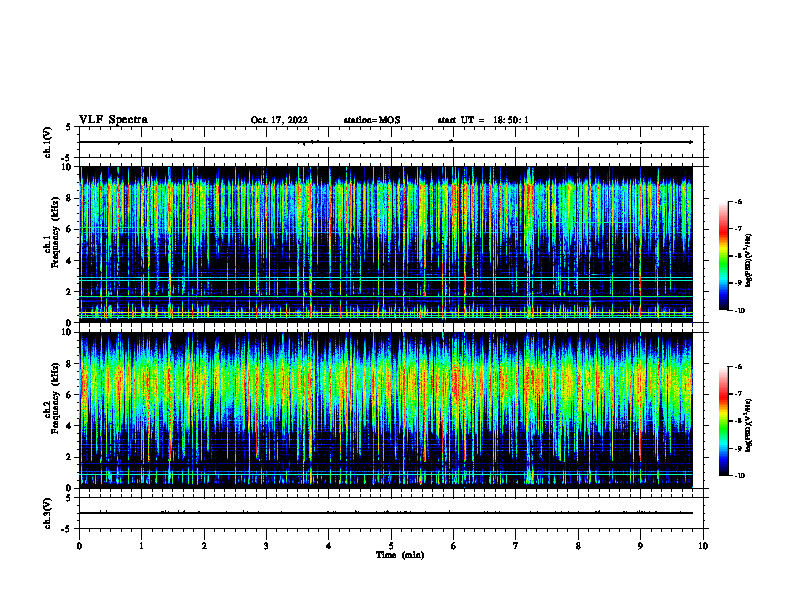
Task: Click the "8" kHz tick of ch.2 panel
Action: 70,364
